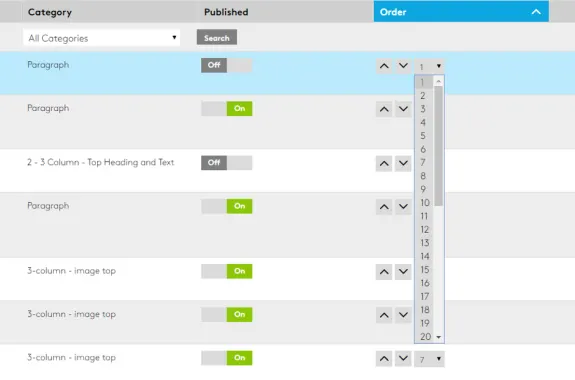The width and height of the screenshot is (575, 380).
Task: Pick 20 in the order list
Action: 424,337
